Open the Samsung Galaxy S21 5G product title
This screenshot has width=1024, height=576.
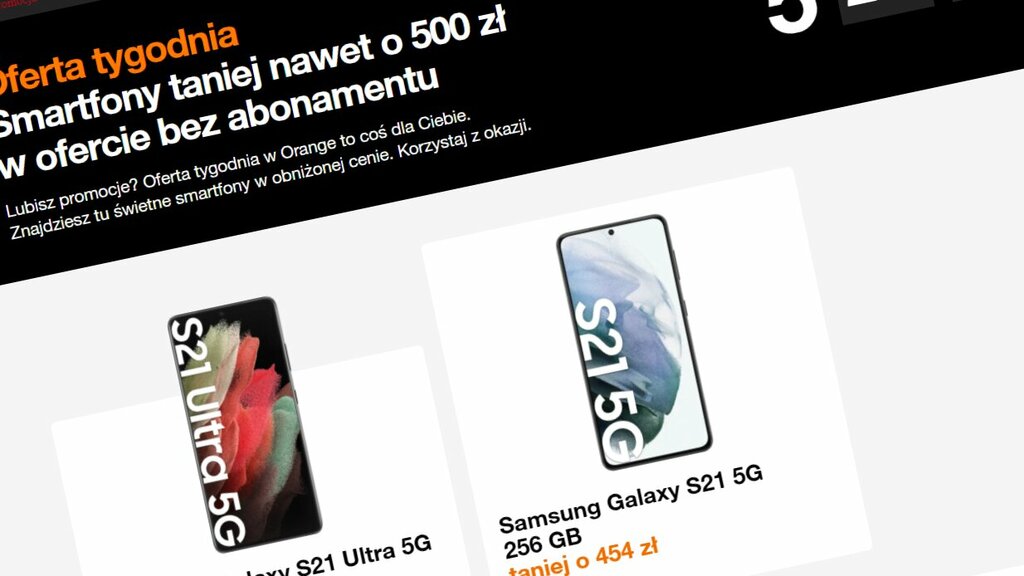click(x=631, y=498)
